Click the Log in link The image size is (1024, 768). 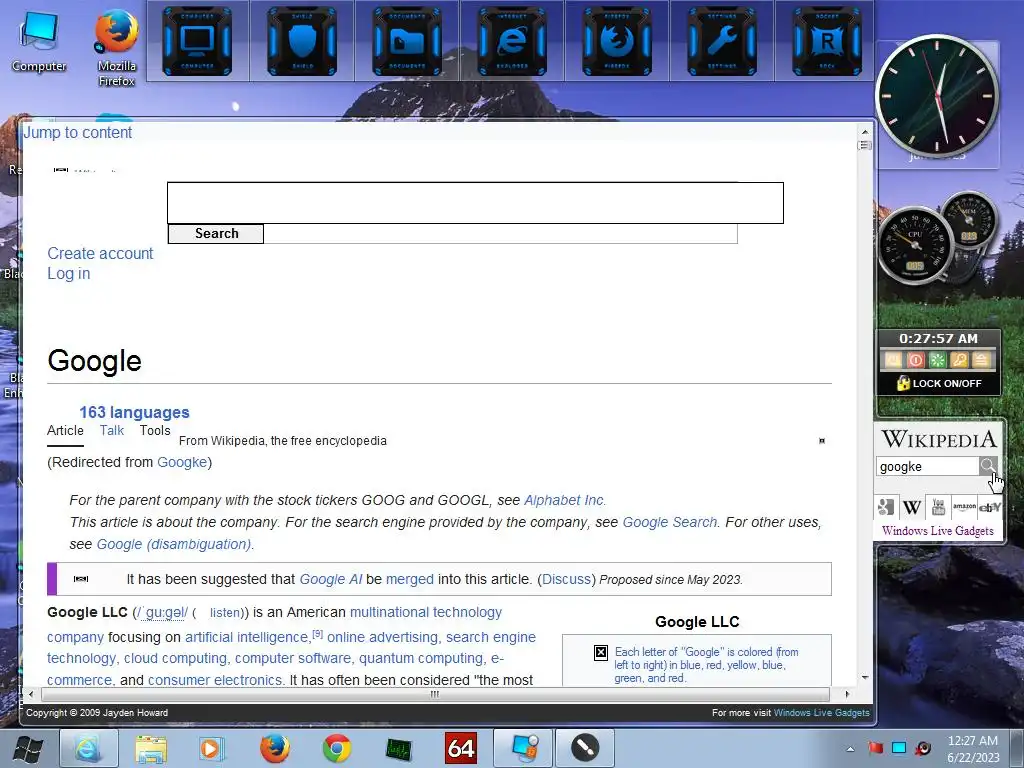[69, 274]
